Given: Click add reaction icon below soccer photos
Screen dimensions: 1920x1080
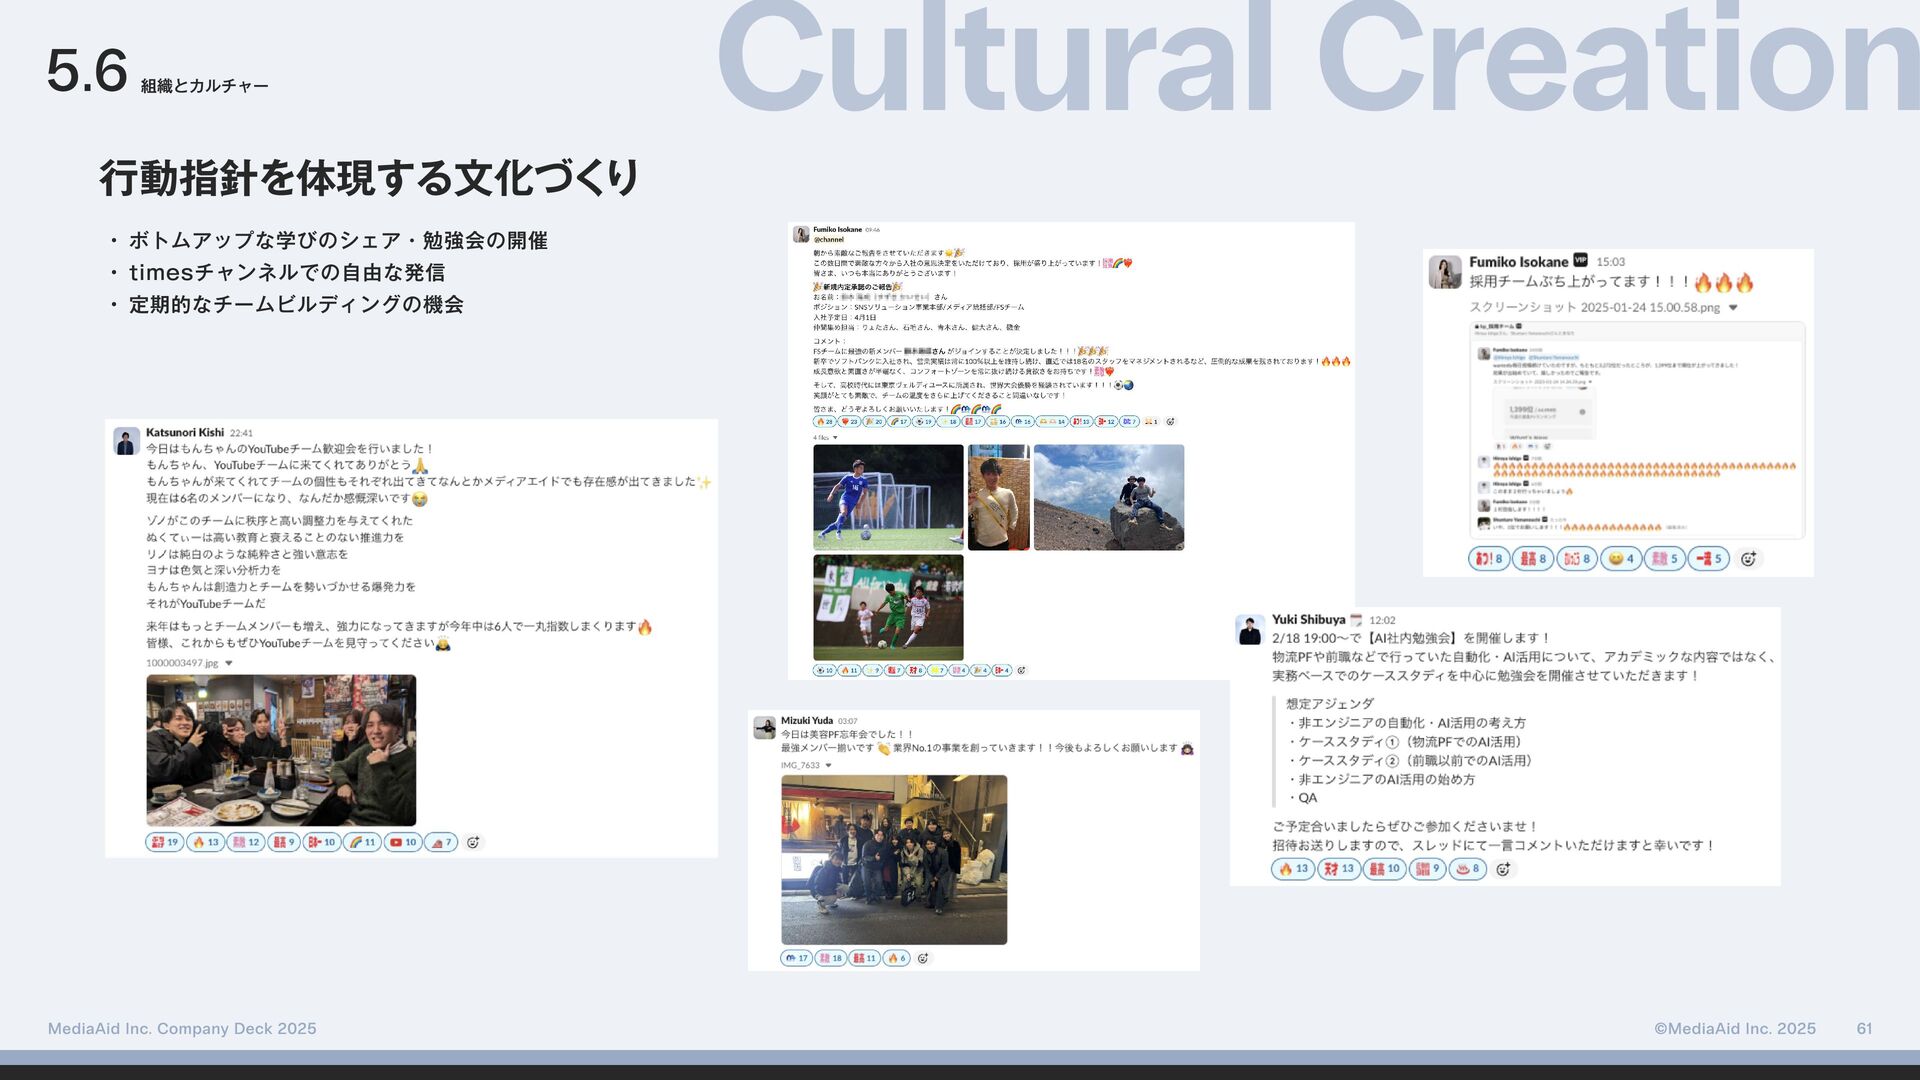Looking at the screenshot, I should (1021, 670).
